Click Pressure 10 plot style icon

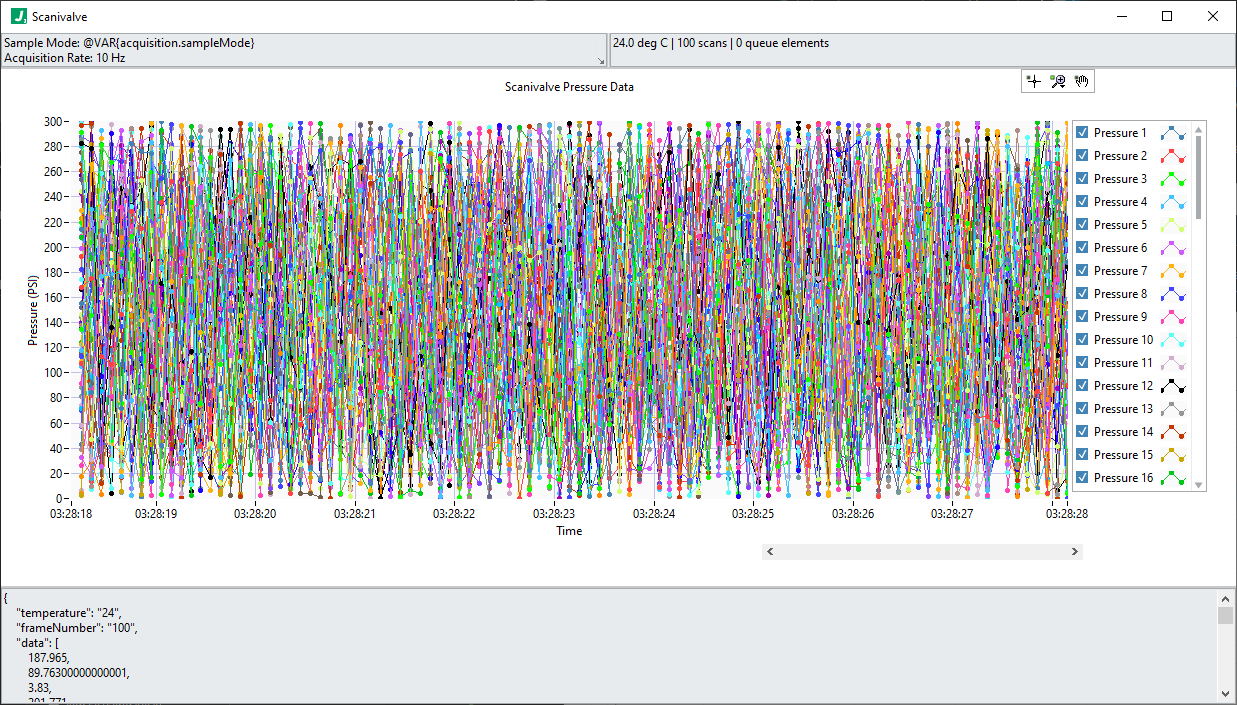click(1173, 340)
